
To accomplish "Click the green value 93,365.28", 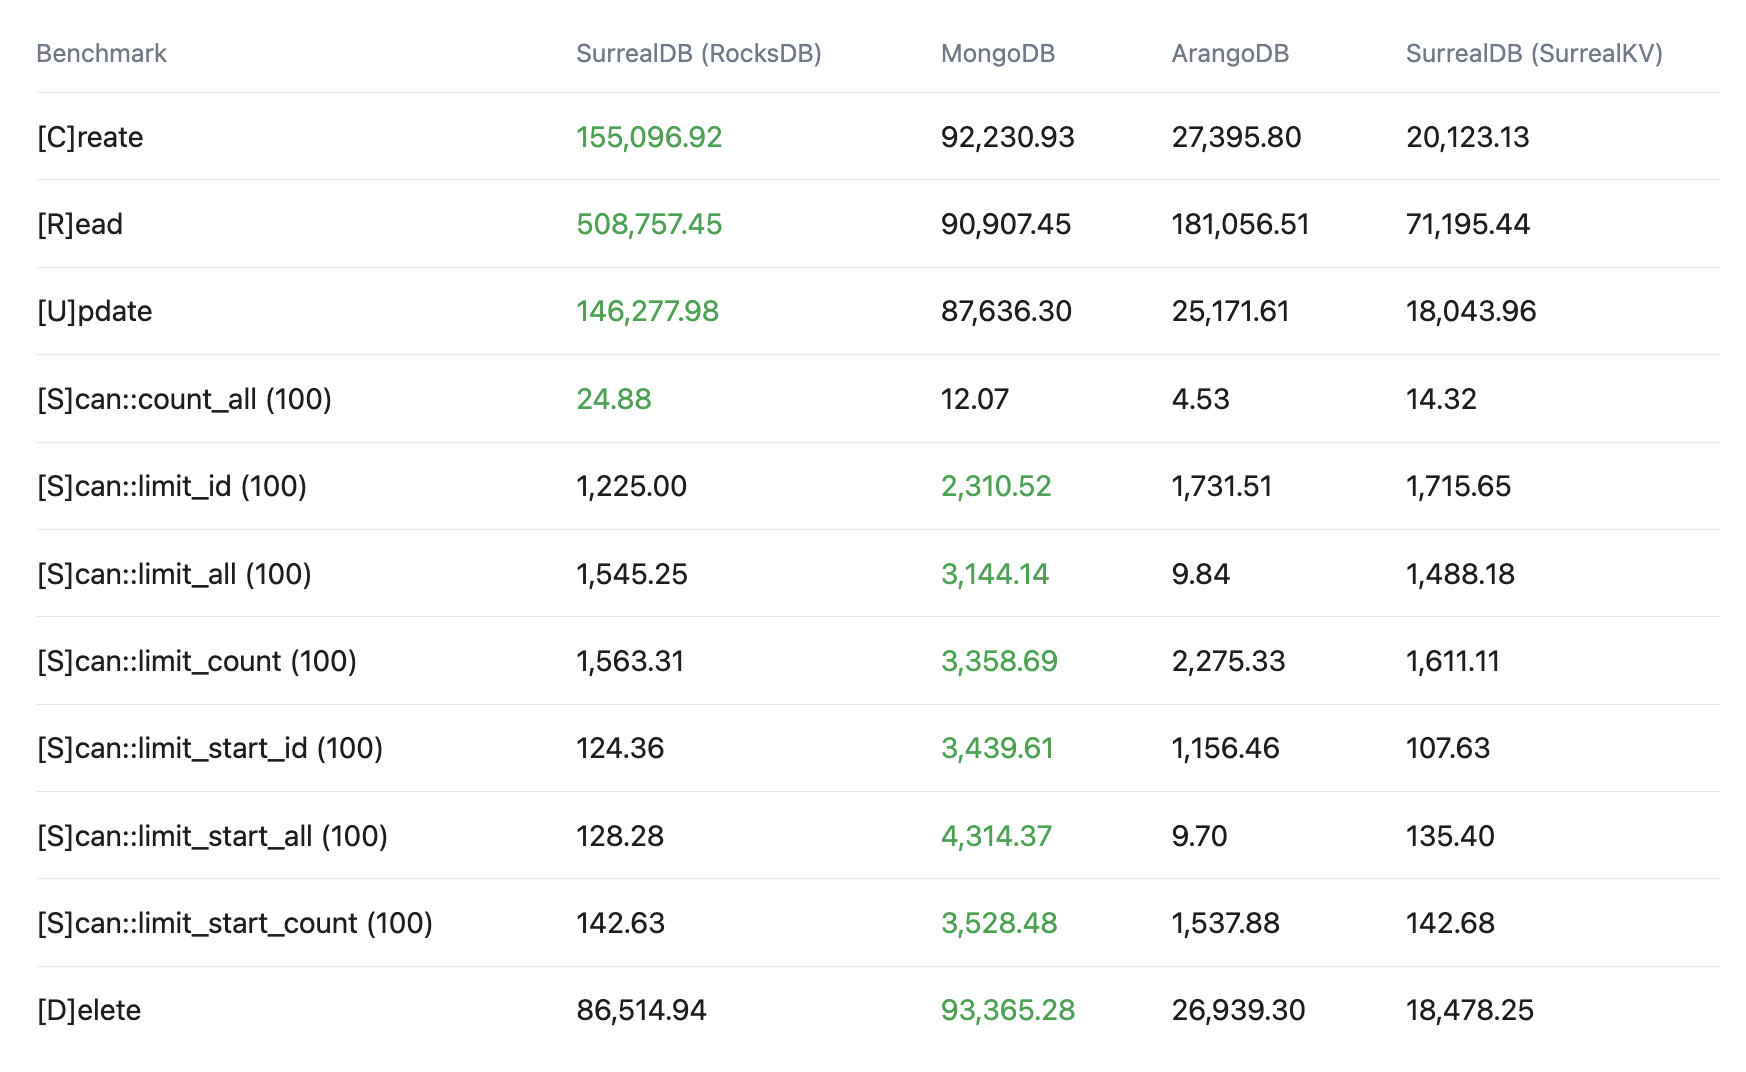I will (1008, 1010).
